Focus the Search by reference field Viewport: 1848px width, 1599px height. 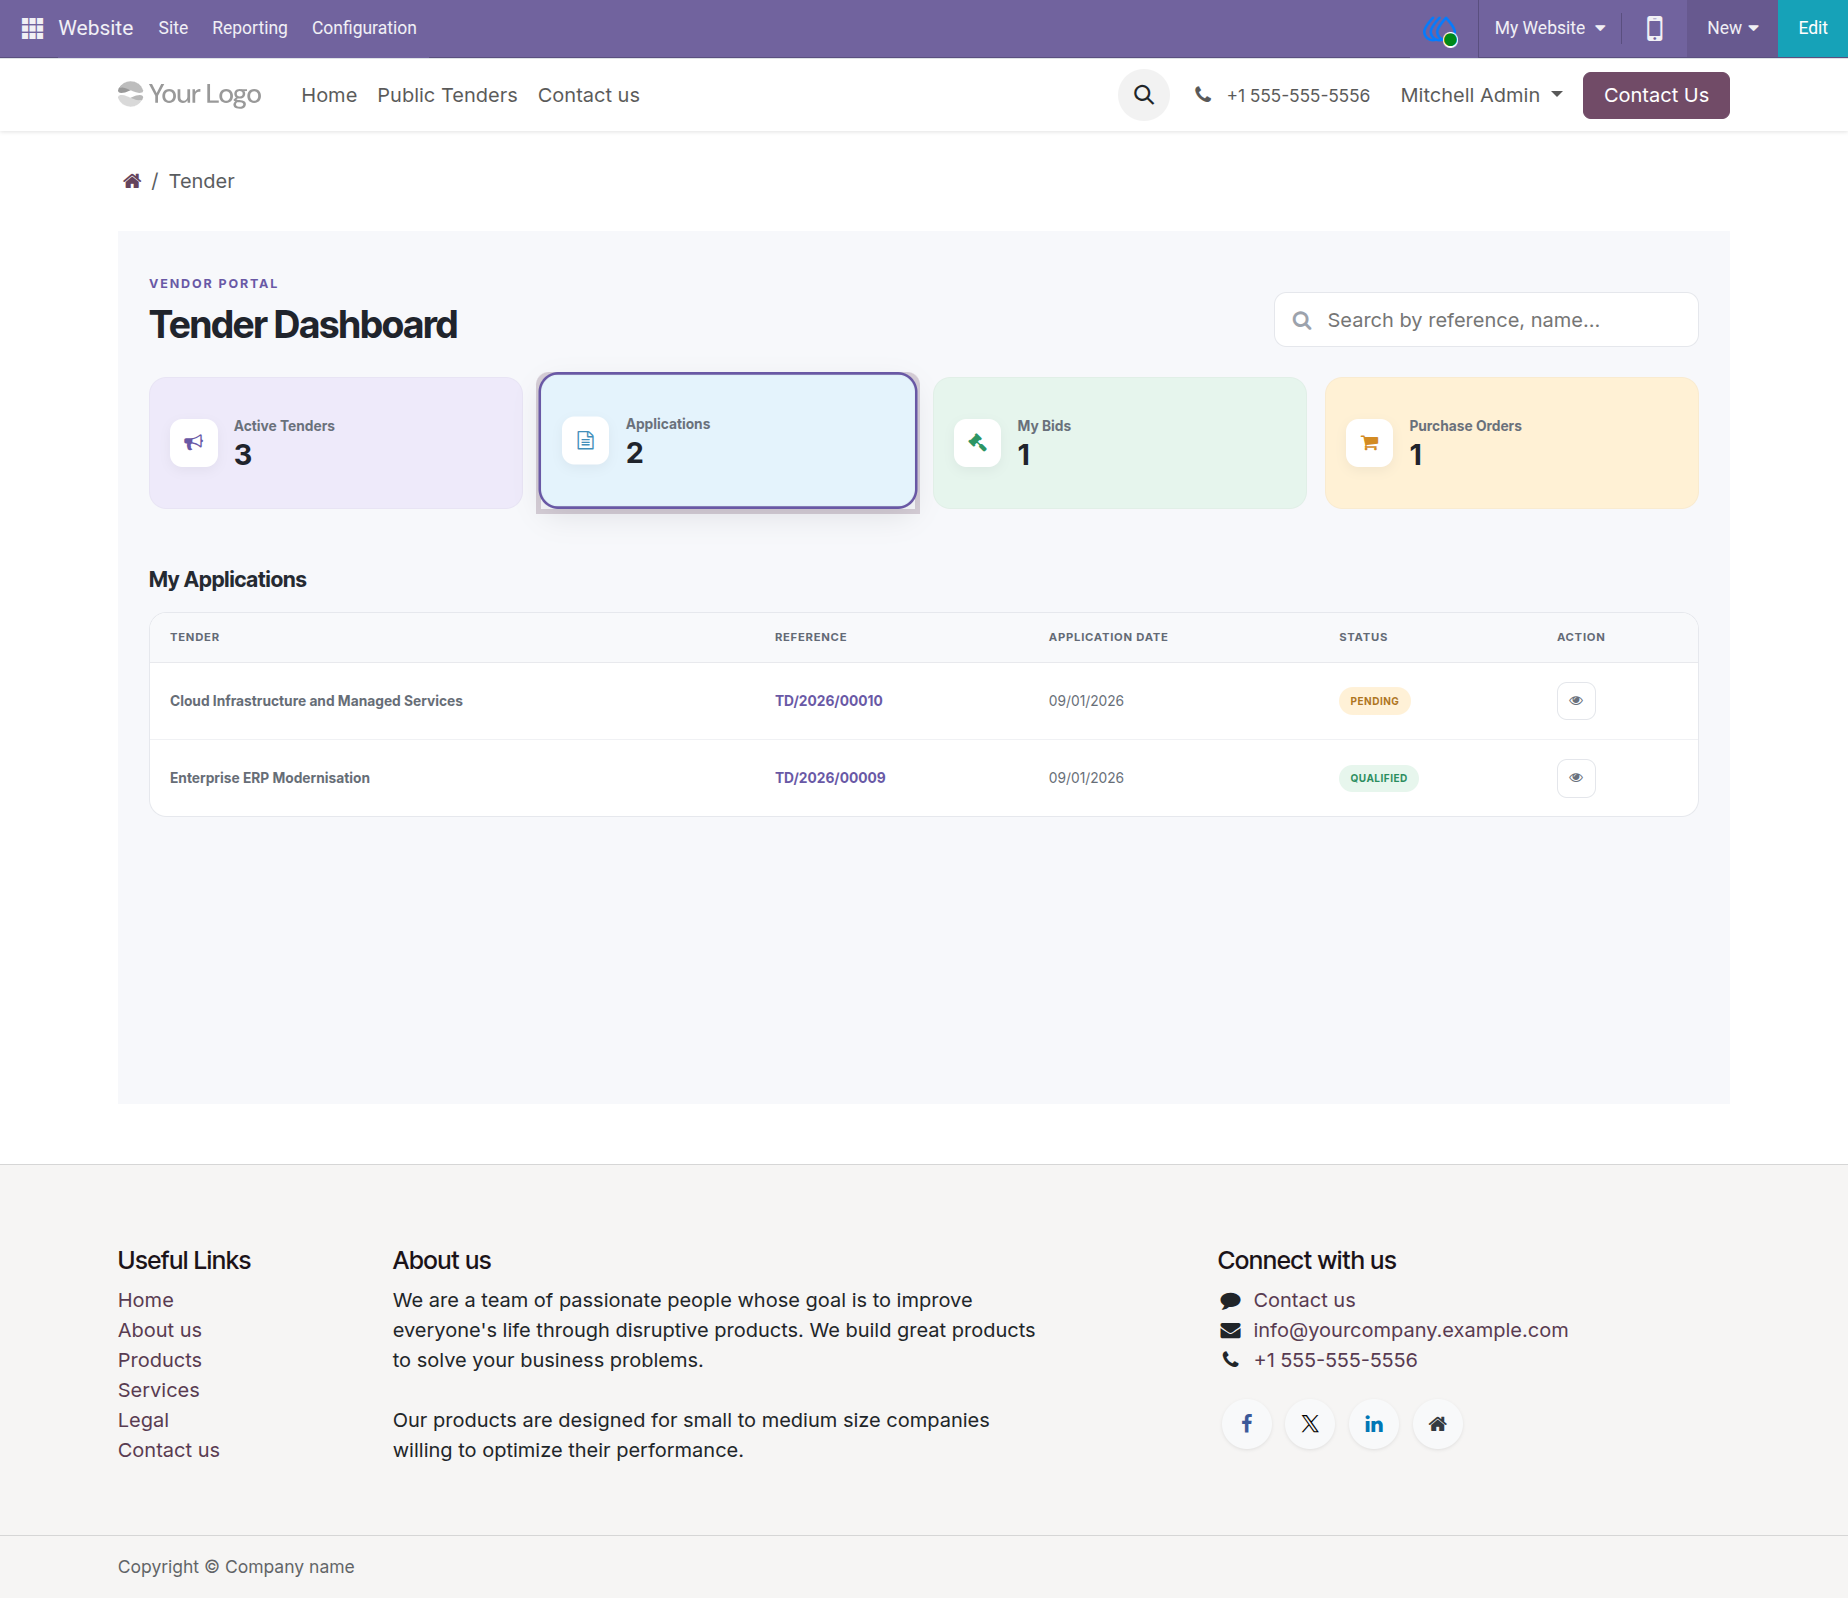(x=1486, y=320)
